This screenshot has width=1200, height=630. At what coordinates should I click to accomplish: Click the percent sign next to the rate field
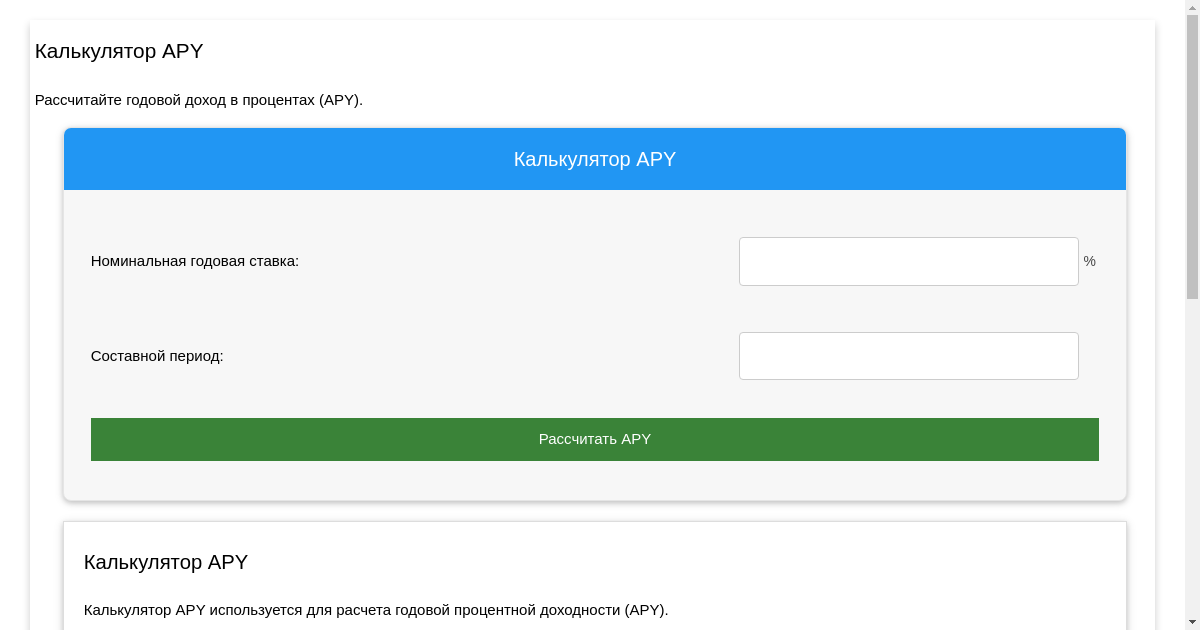point(1089,261)
